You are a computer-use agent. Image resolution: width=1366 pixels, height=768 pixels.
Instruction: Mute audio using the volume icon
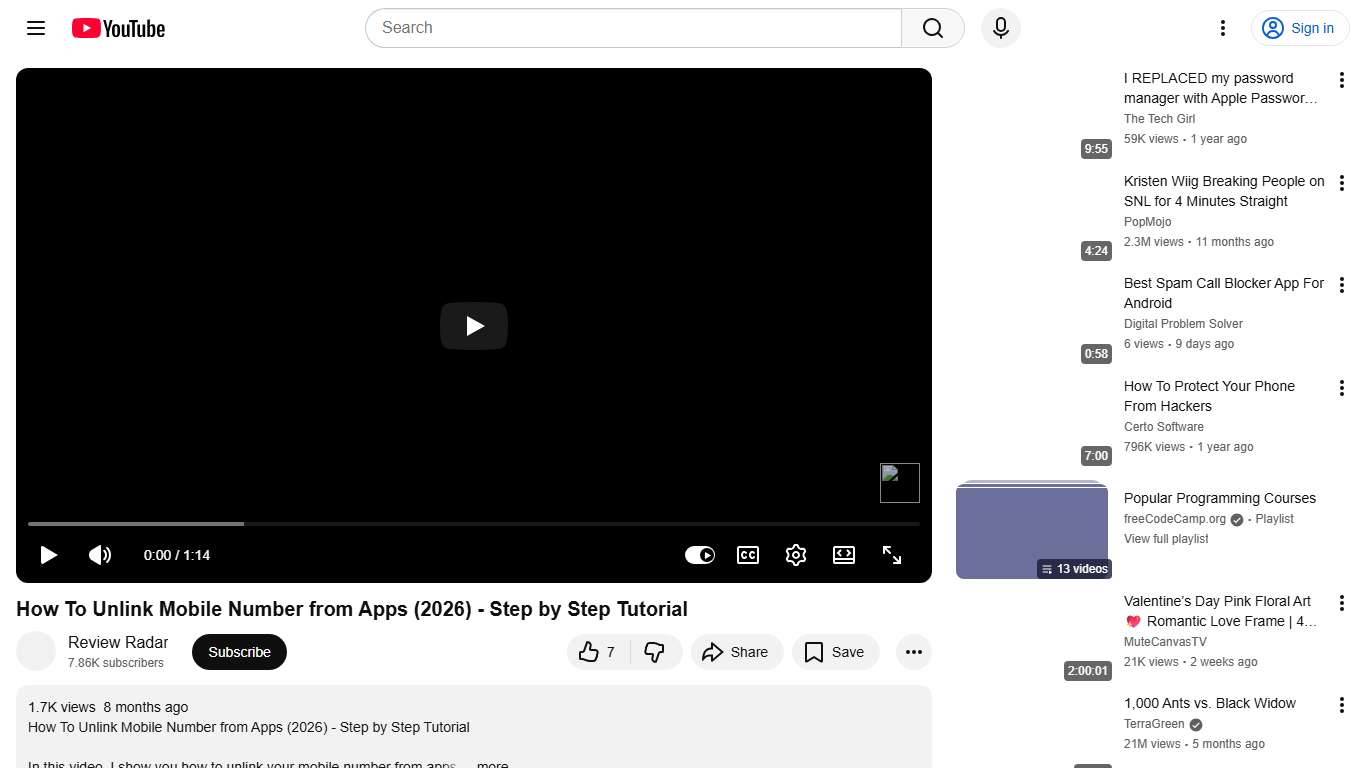pos(100,555)
